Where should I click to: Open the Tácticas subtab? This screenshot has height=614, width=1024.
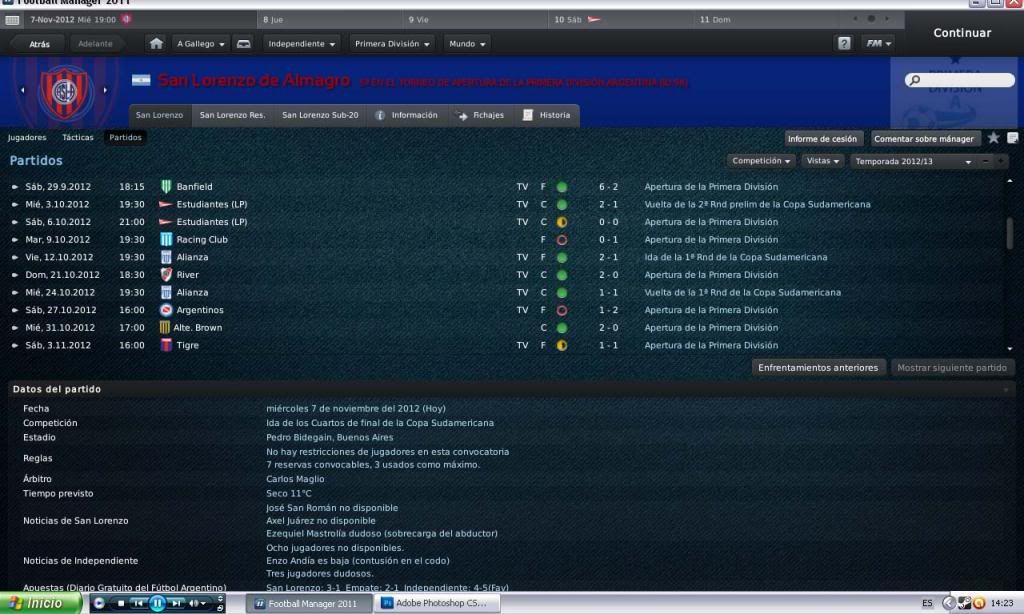[x=78, y=138]
